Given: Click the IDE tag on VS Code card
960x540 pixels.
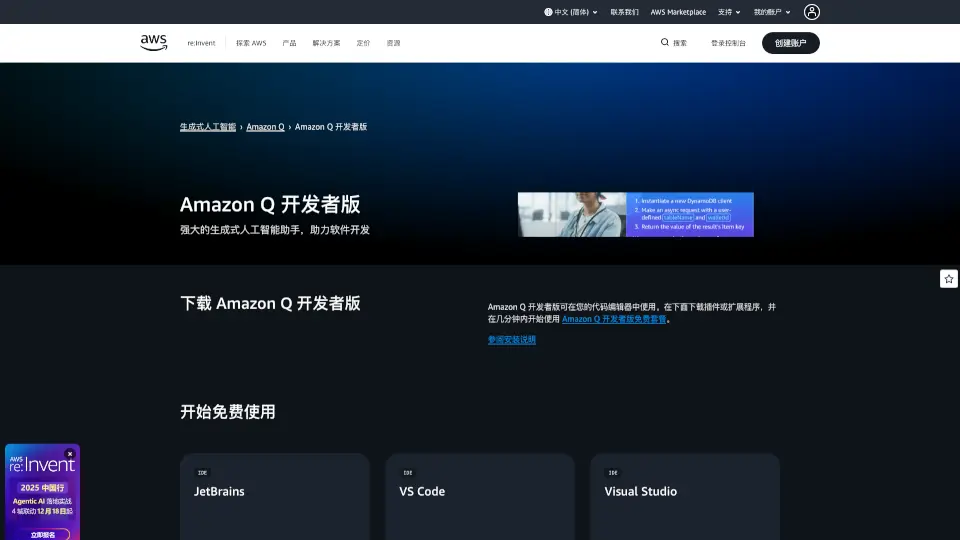Looking at the screenshot, I should pos(408,473).
